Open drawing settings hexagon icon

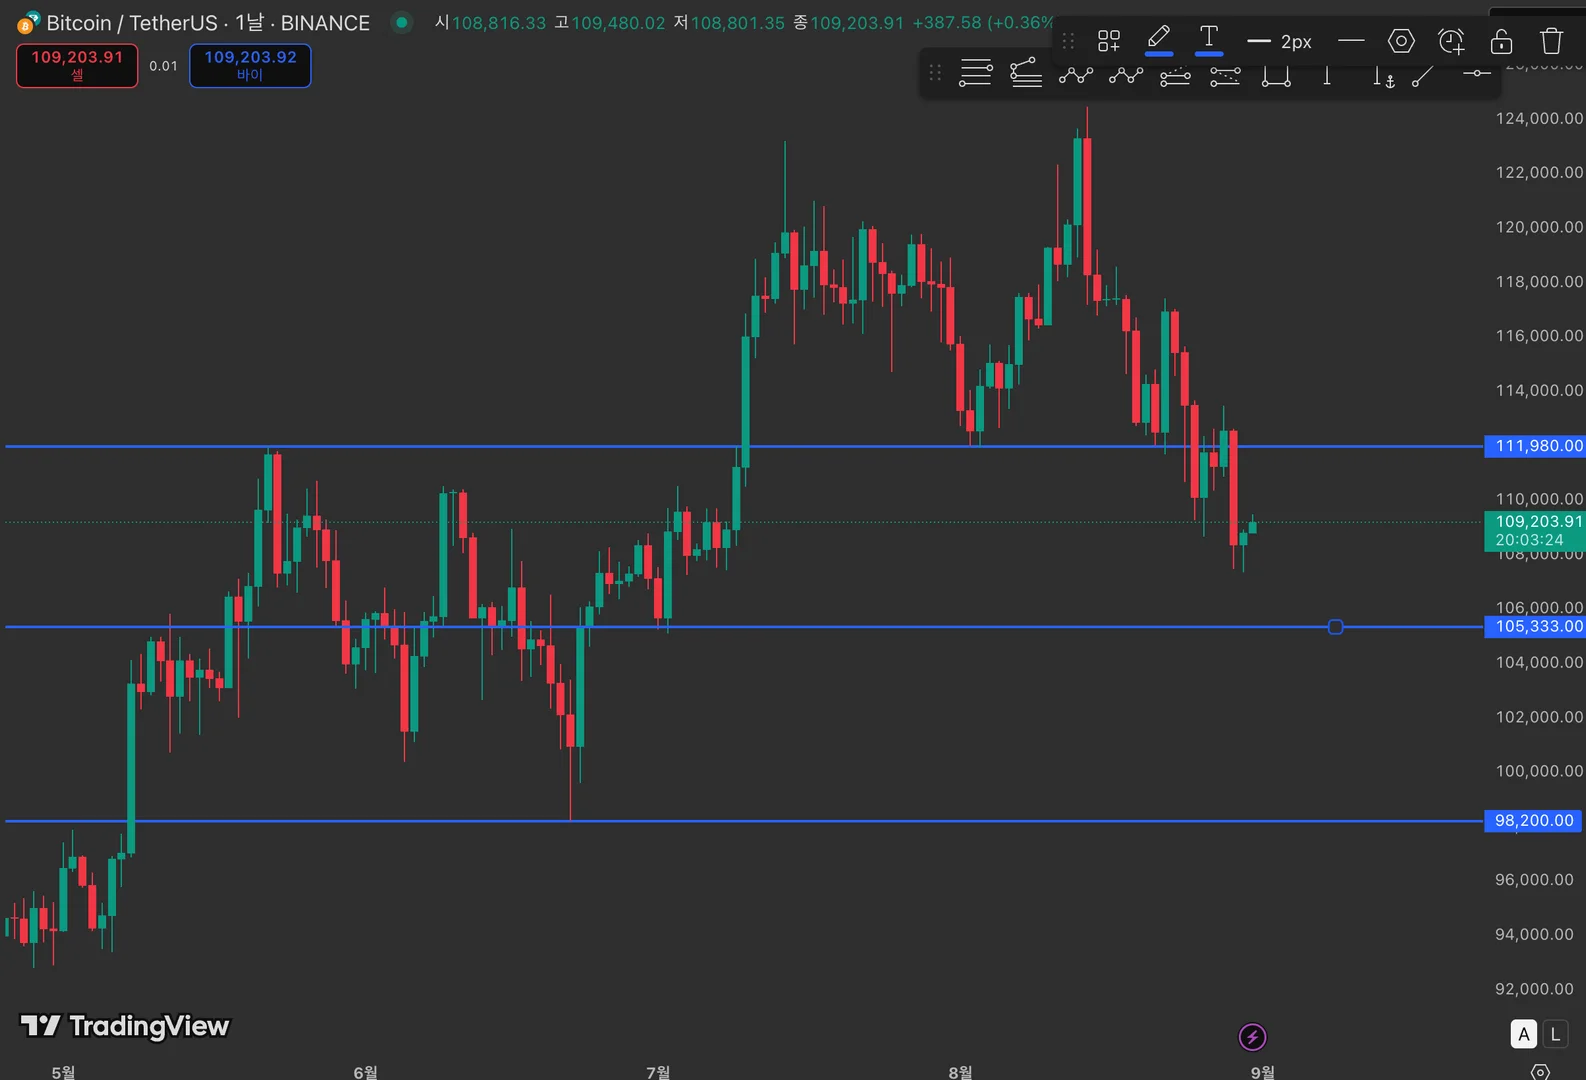click(x=1401, y=41)
